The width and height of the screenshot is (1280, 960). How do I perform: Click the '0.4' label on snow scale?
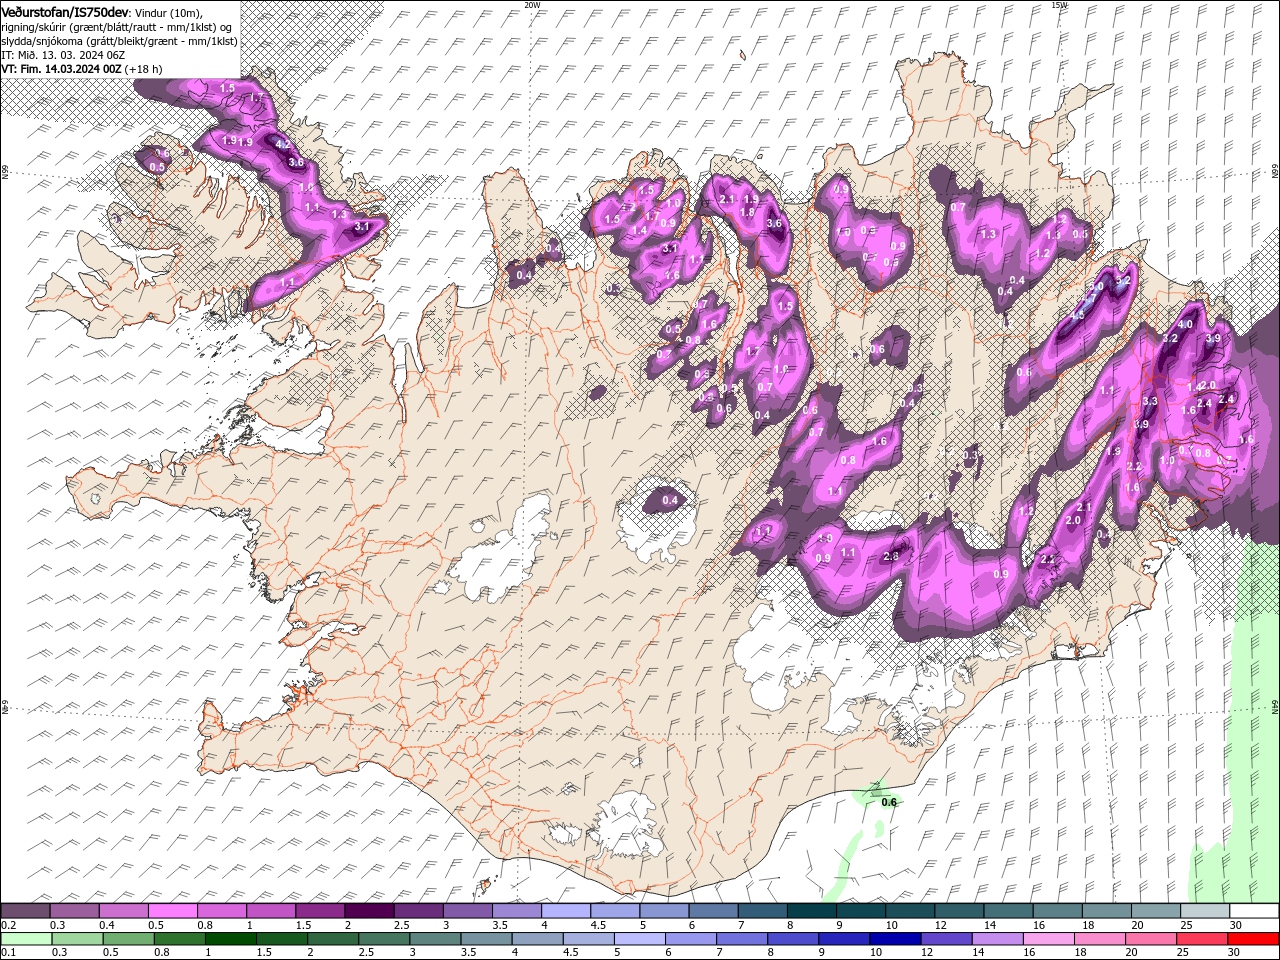click(106, 925)
